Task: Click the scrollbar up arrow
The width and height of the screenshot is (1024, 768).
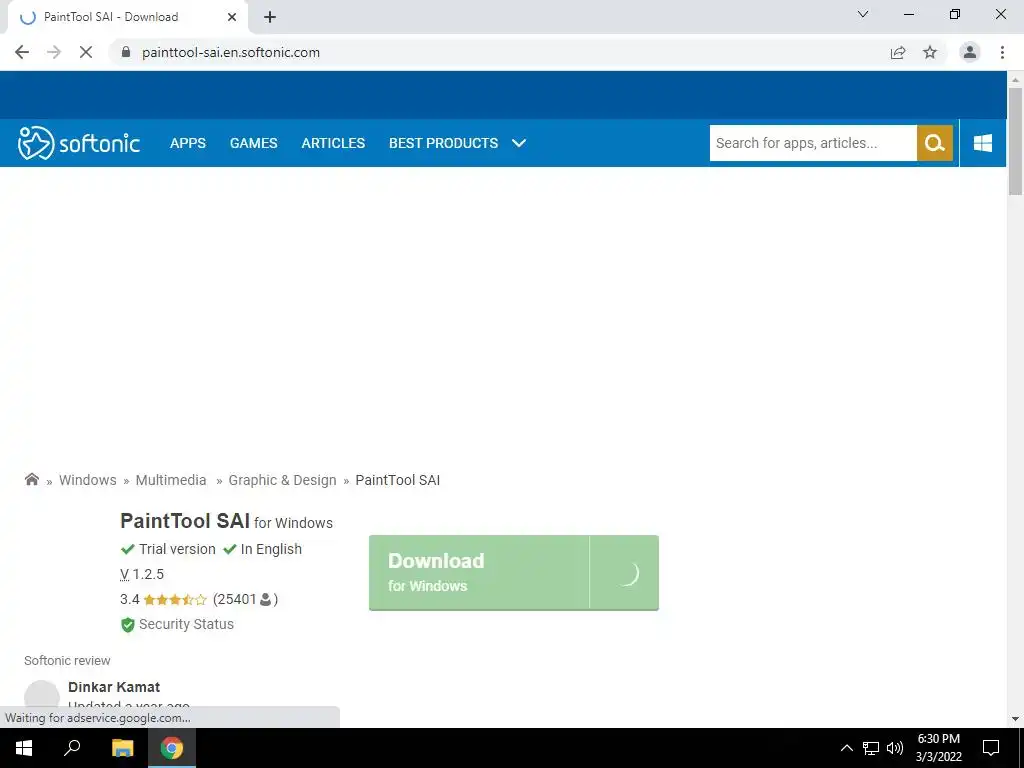Action: tap(1015, 79)
